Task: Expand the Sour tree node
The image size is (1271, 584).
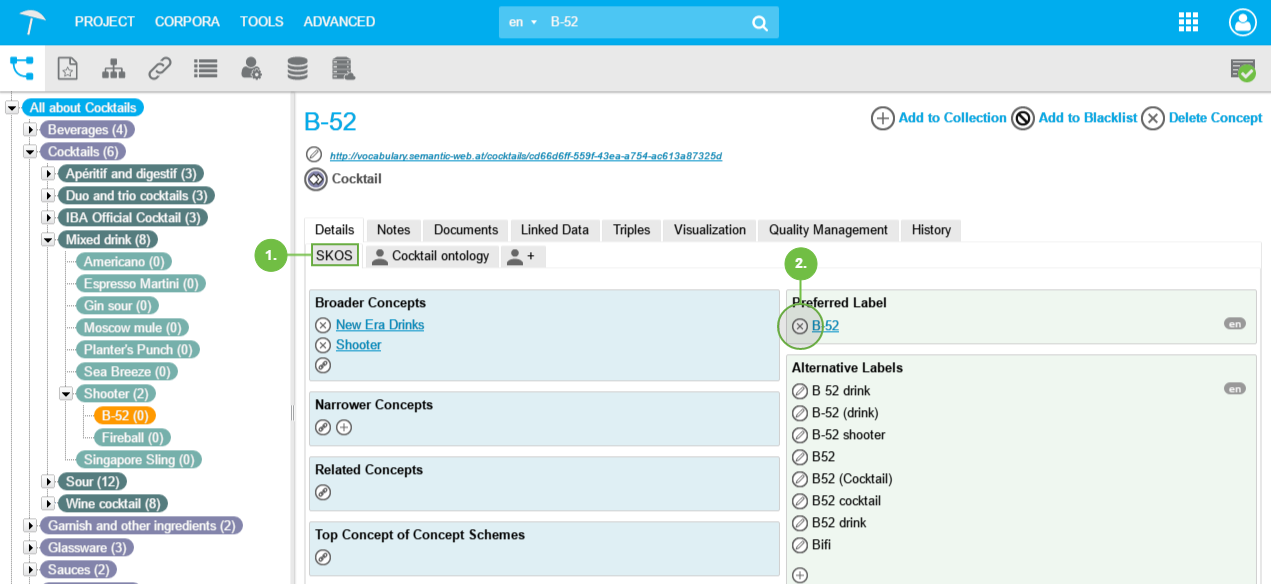Action: [48, 482]
